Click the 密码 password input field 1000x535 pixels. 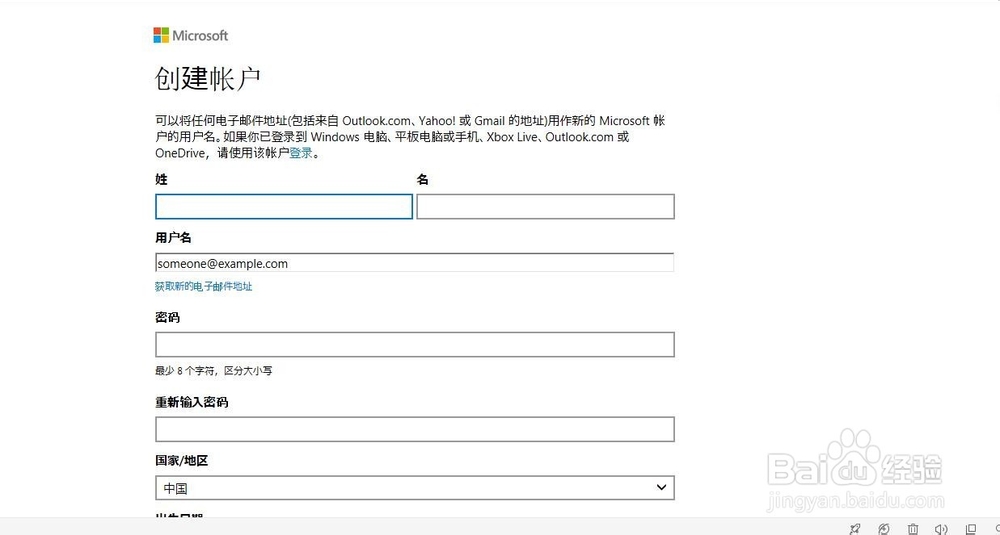click(x=415, y=344)
